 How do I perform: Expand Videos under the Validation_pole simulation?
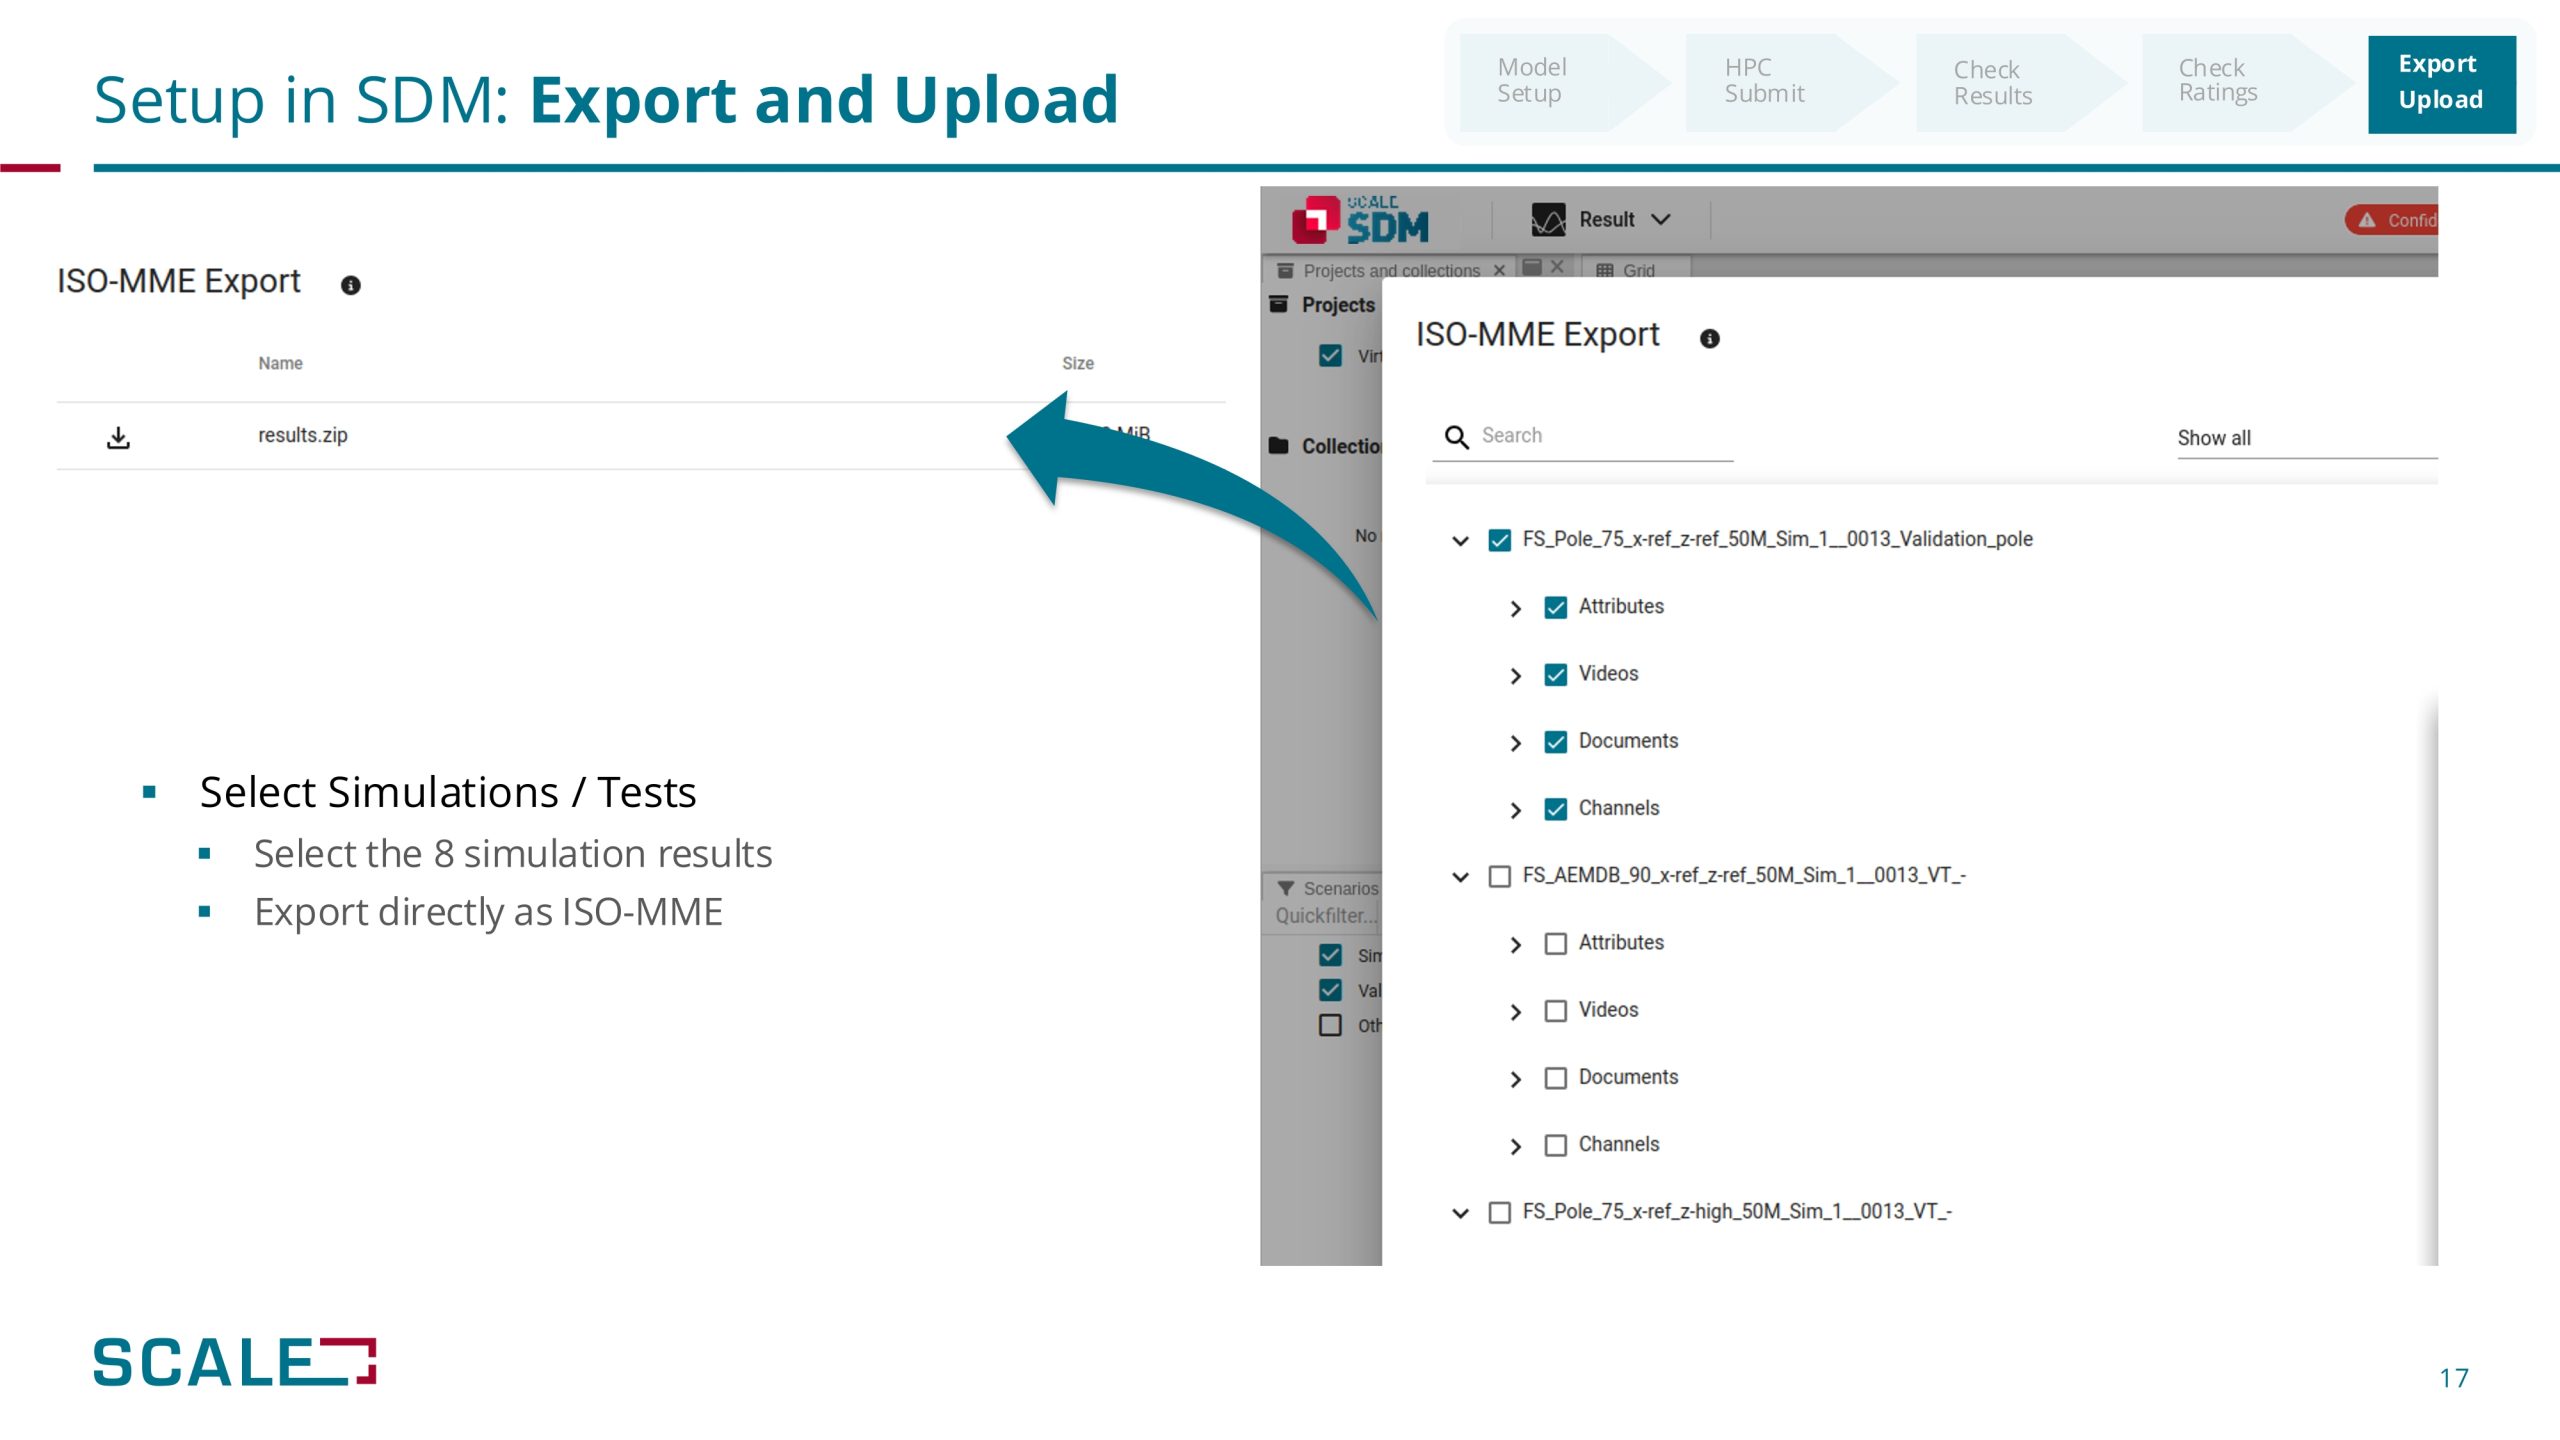coord(1516,676)
